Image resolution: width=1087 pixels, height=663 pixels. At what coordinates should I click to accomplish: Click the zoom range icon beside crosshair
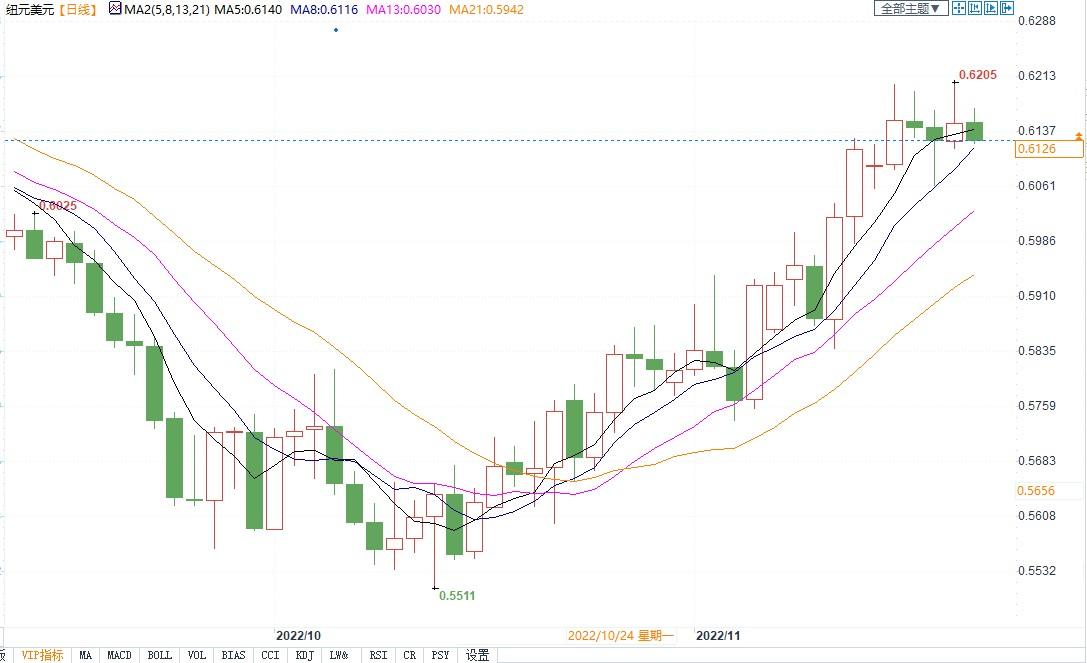coord(974,8)
